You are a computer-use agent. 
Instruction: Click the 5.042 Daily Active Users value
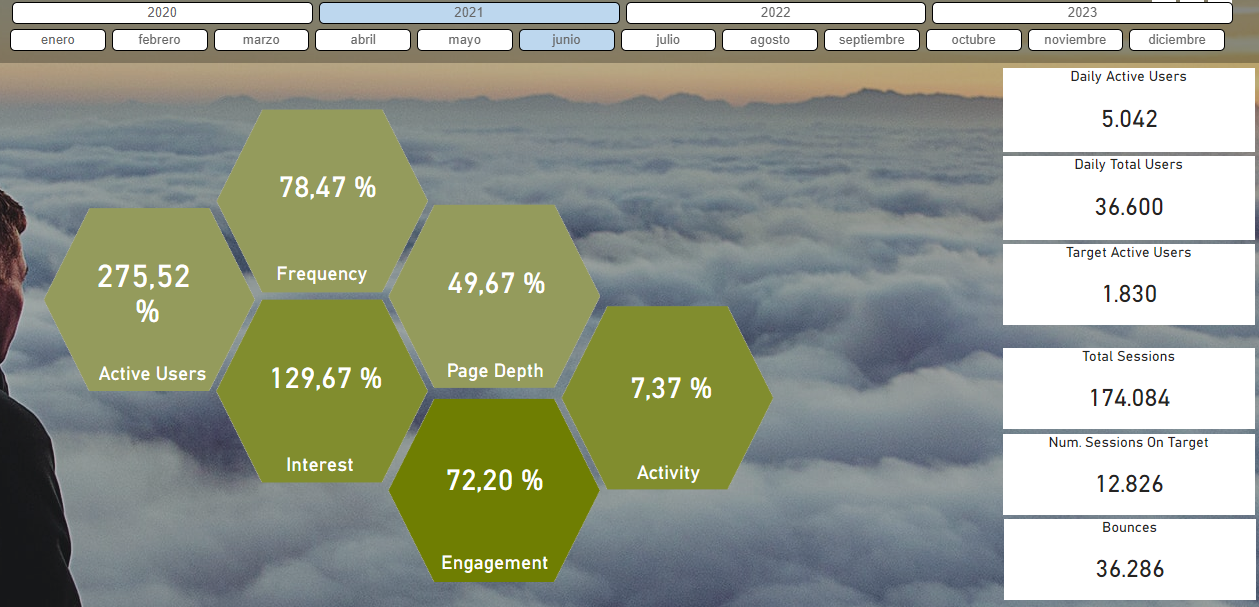coord(1129,119)
